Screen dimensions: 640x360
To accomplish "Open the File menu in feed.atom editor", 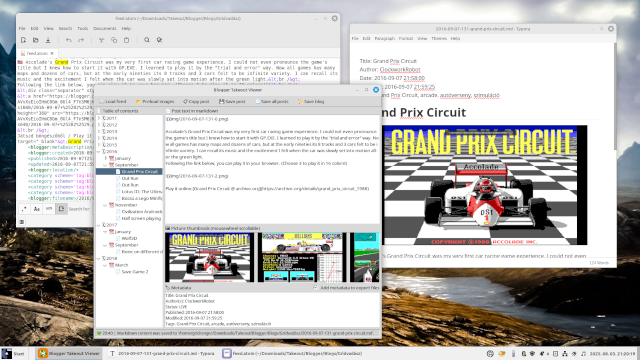I will (x=22, y=29).
